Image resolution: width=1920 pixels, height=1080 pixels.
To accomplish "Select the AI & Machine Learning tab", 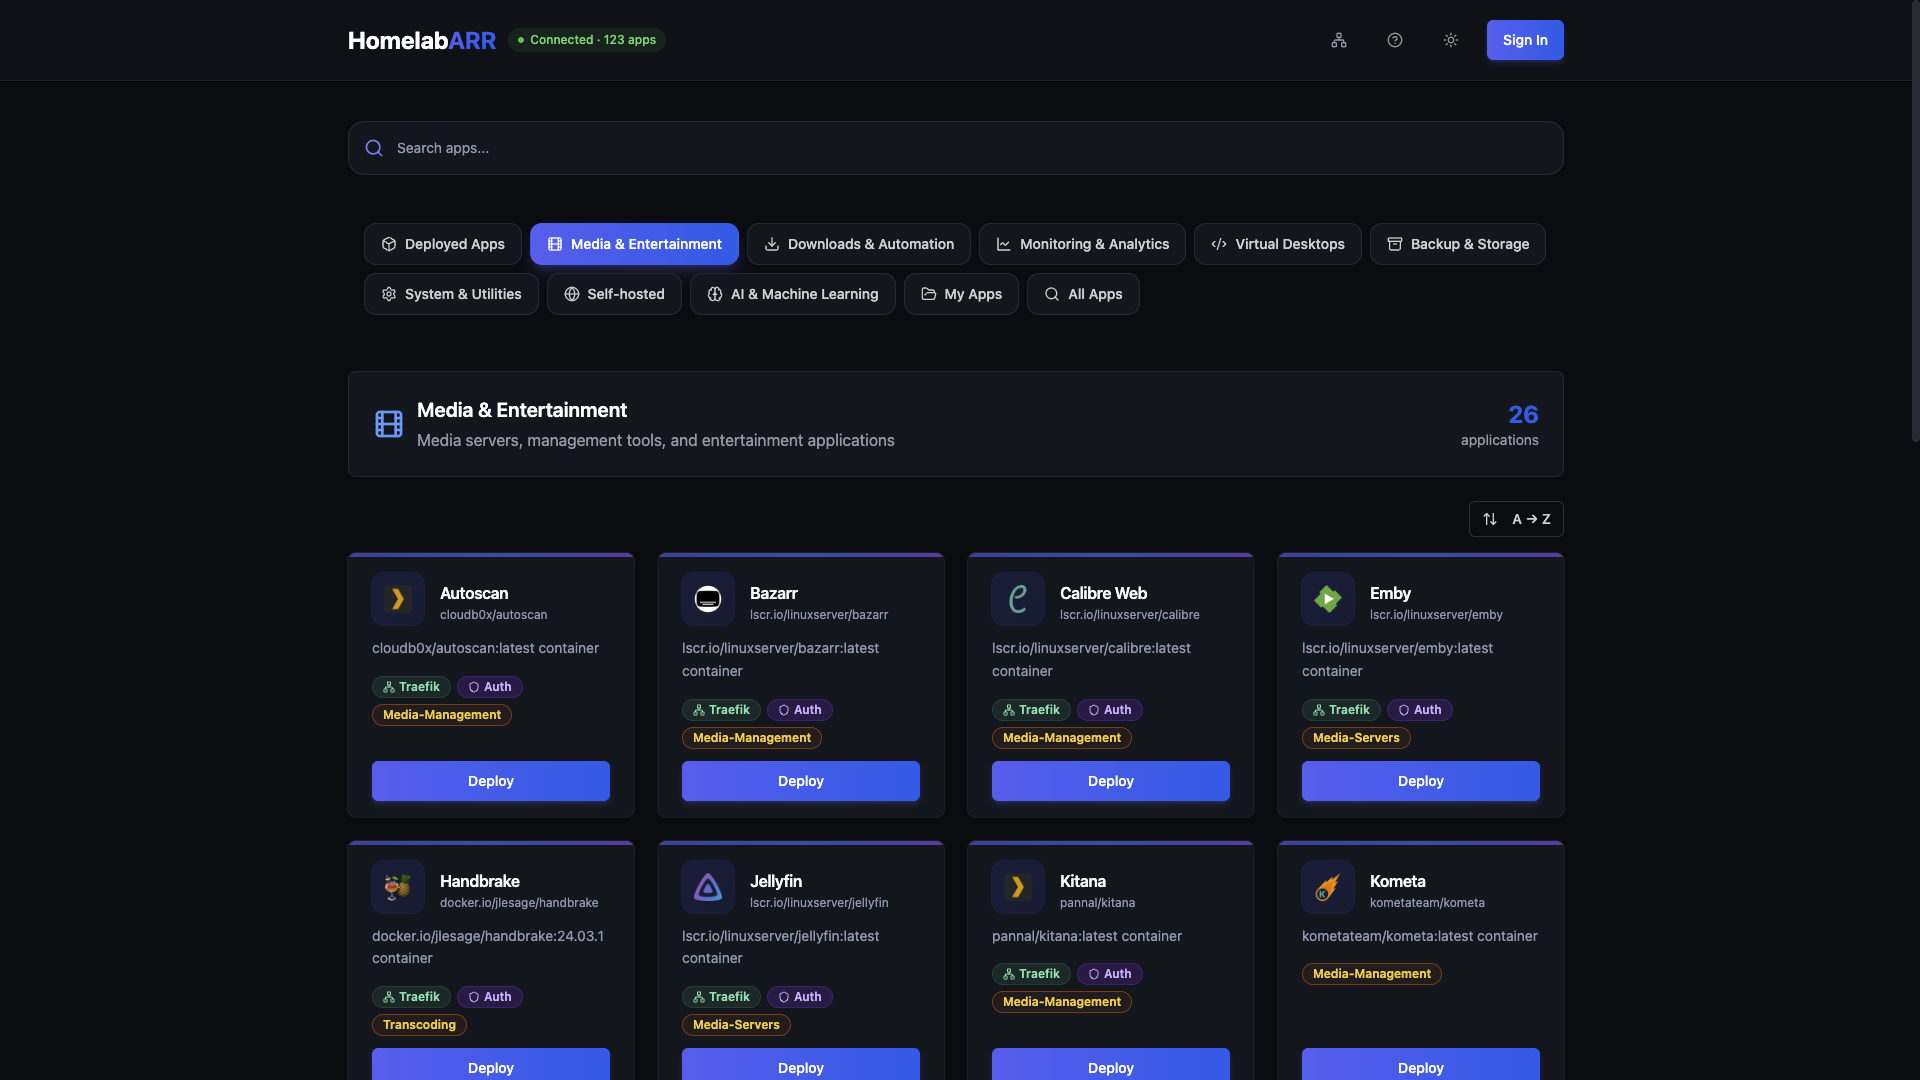I will pyautogui.click(x=792, y=294).
